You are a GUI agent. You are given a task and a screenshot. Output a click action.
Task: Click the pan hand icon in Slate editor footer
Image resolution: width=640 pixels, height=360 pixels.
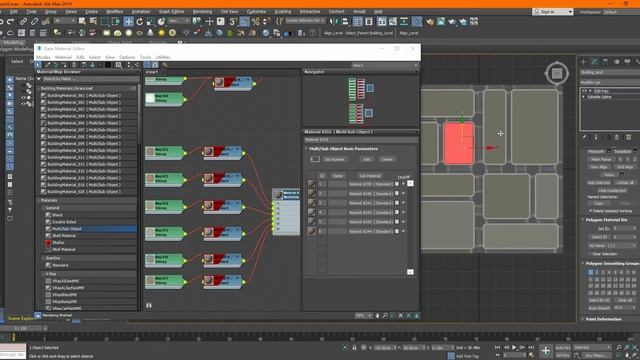tap(377, 316)
